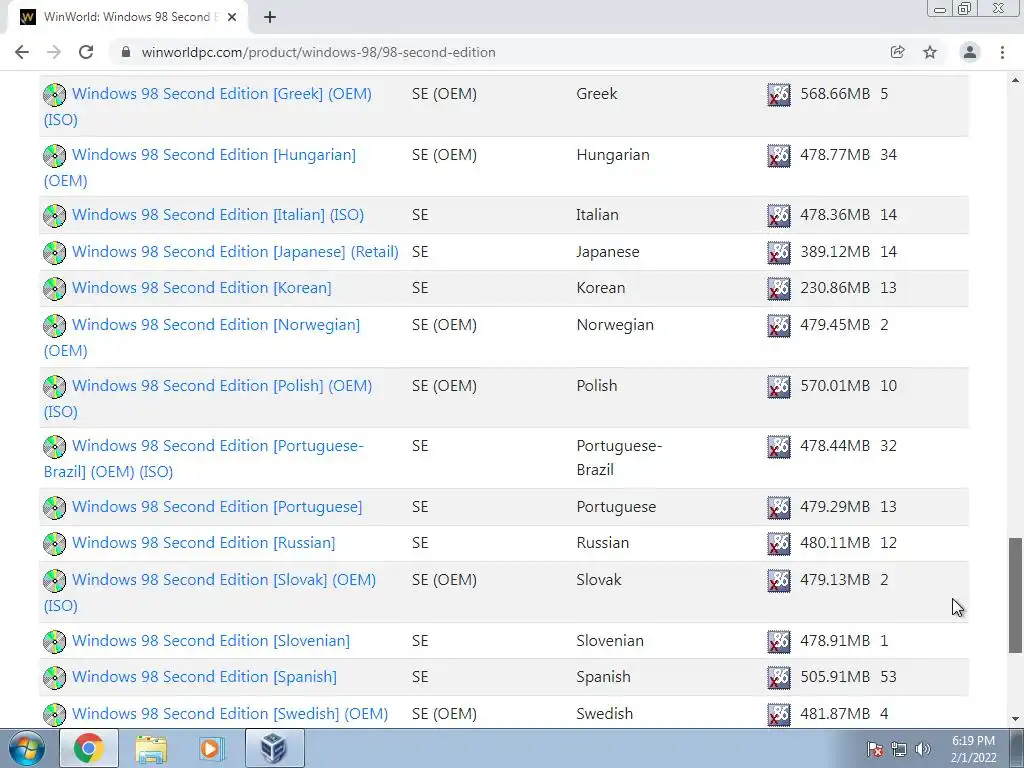The image size is (1024, 768).
Task: Click the Japanese language cell
Action: click(x=607, y=252)
